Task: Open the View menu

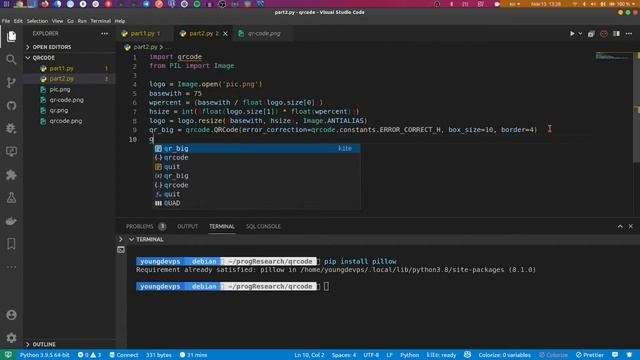Action: (x=57, y=21)
